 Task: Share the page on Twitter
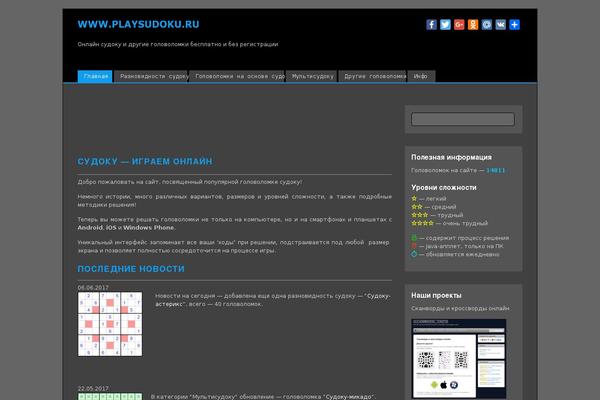click(445, 25)
